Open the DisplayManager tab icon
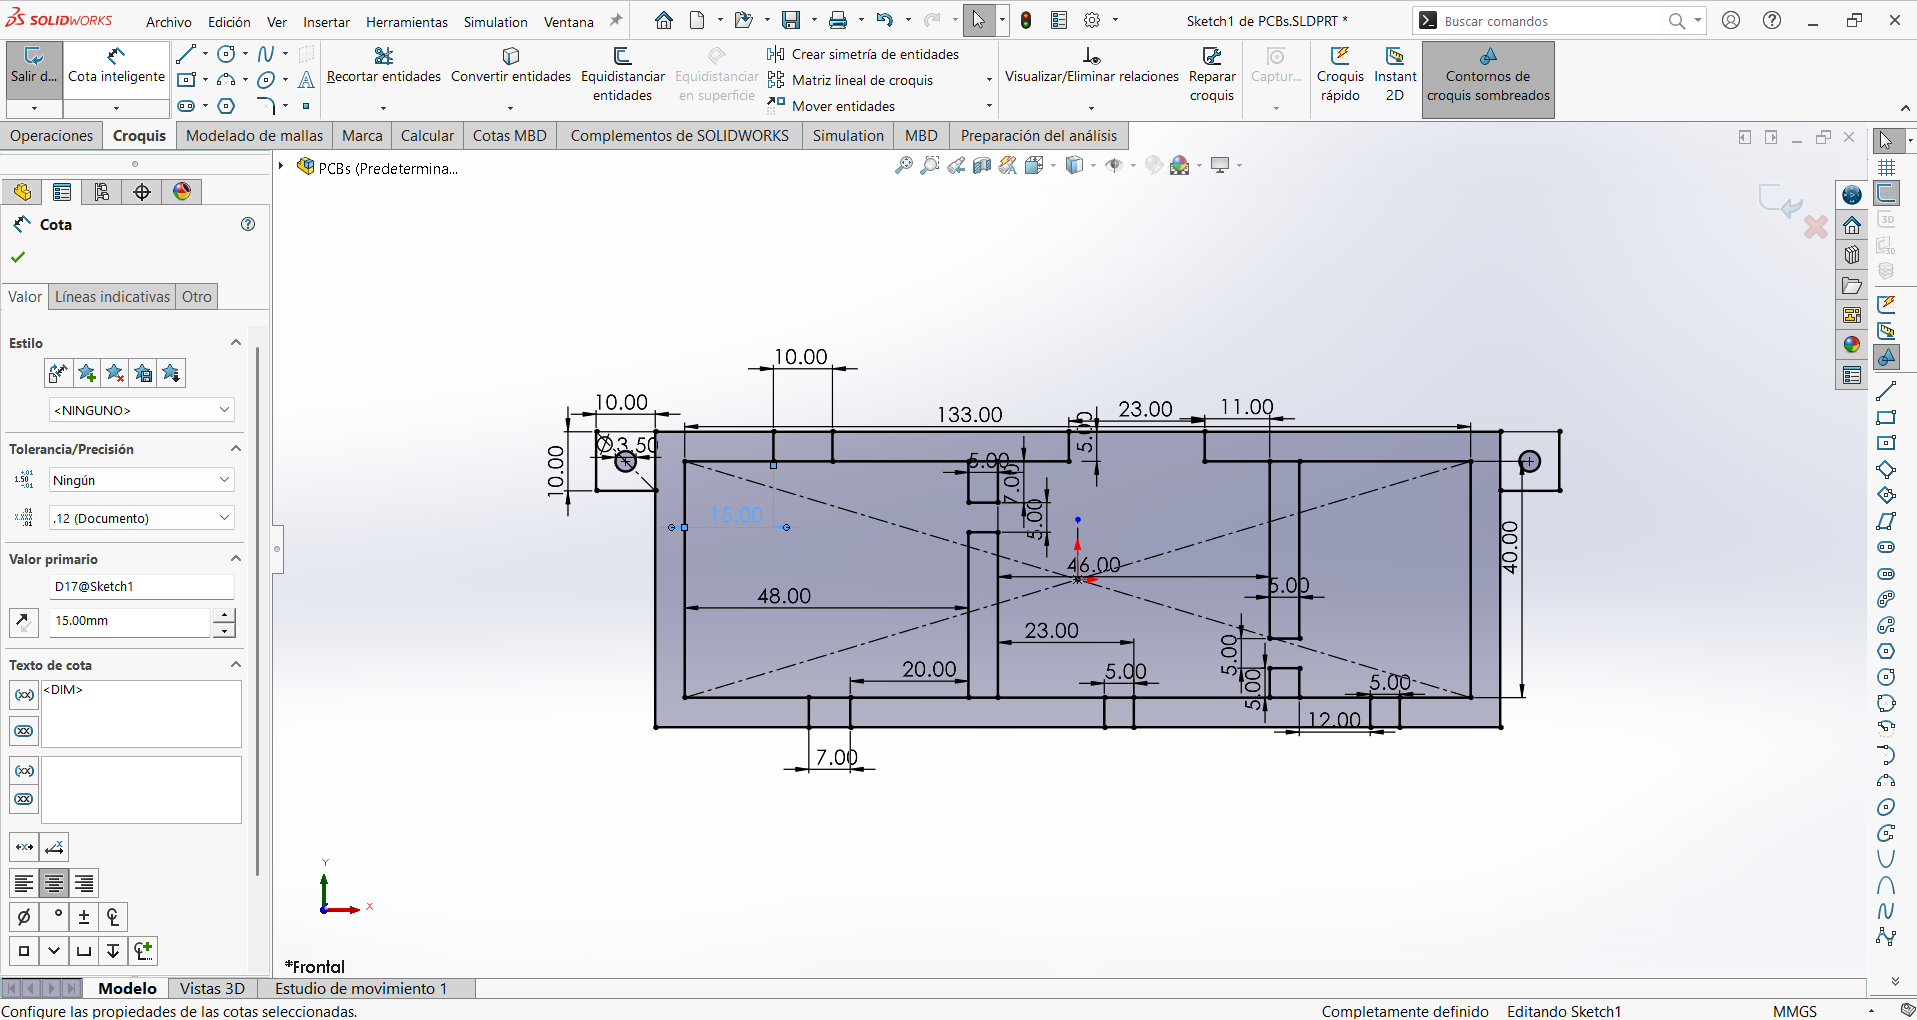 pos(182,192)
